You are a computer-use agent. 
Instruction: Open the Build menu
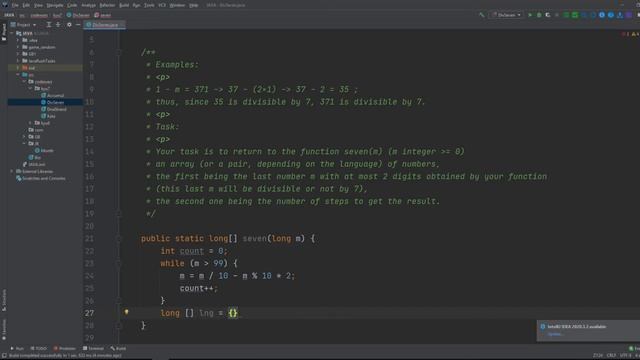point(124,5)
